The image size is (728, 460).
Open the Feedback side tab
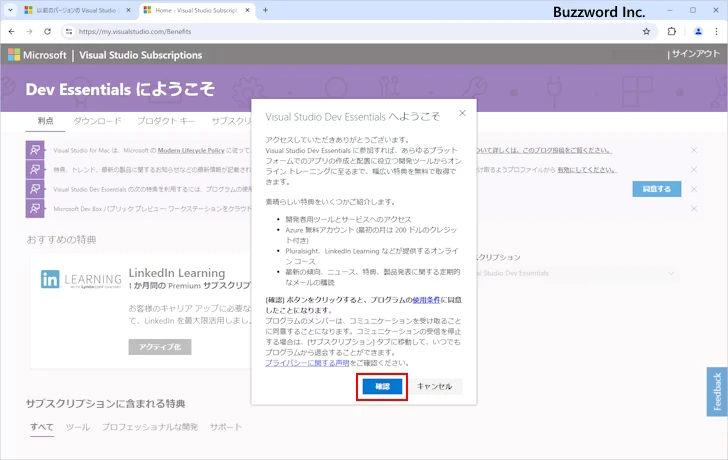[x=717, y=391]
